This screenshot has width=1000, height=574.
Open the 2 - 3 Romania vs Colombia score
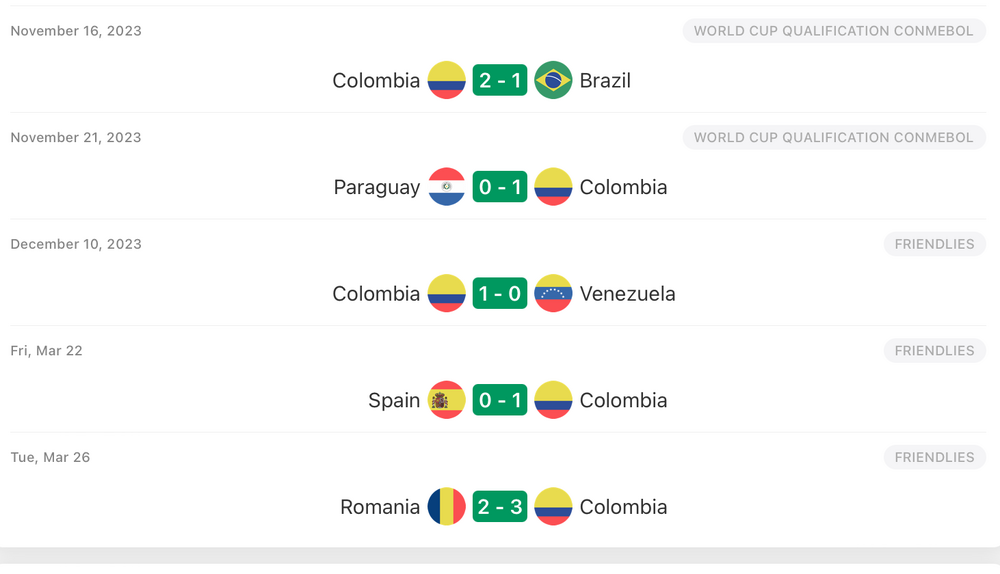tap(500, 507)
